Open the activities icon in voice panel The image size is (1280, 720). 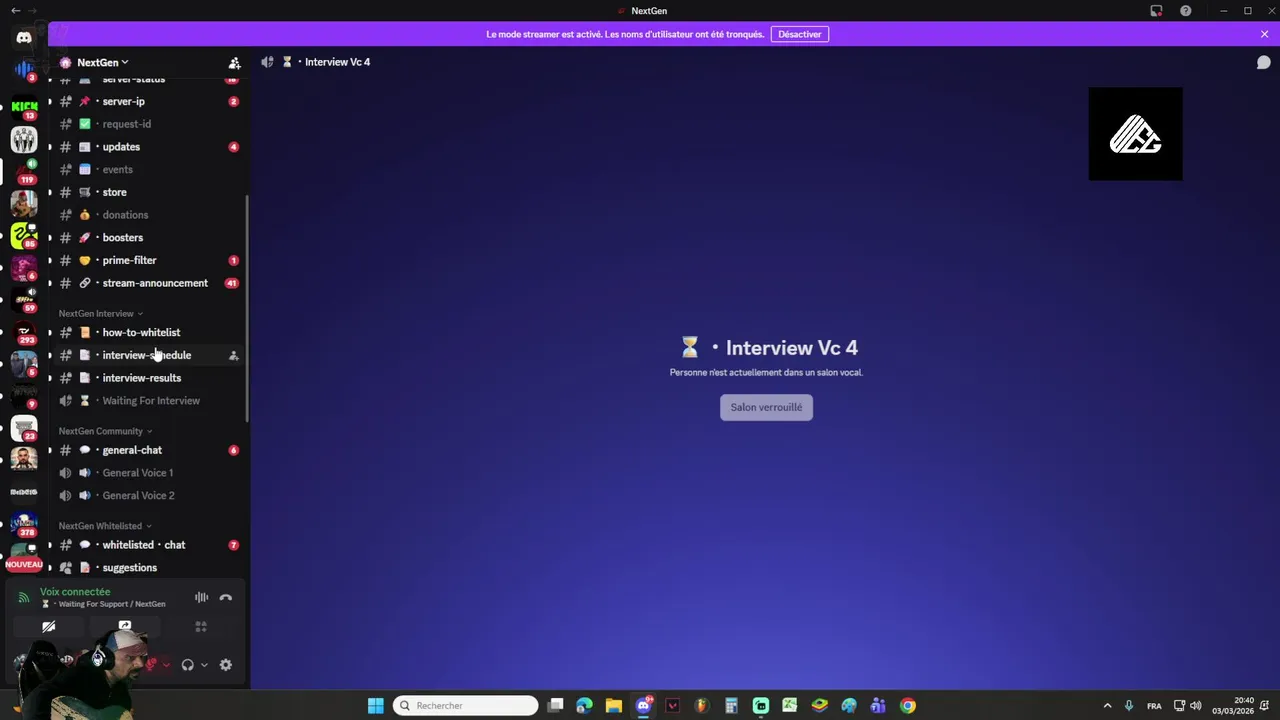point(201,627)
